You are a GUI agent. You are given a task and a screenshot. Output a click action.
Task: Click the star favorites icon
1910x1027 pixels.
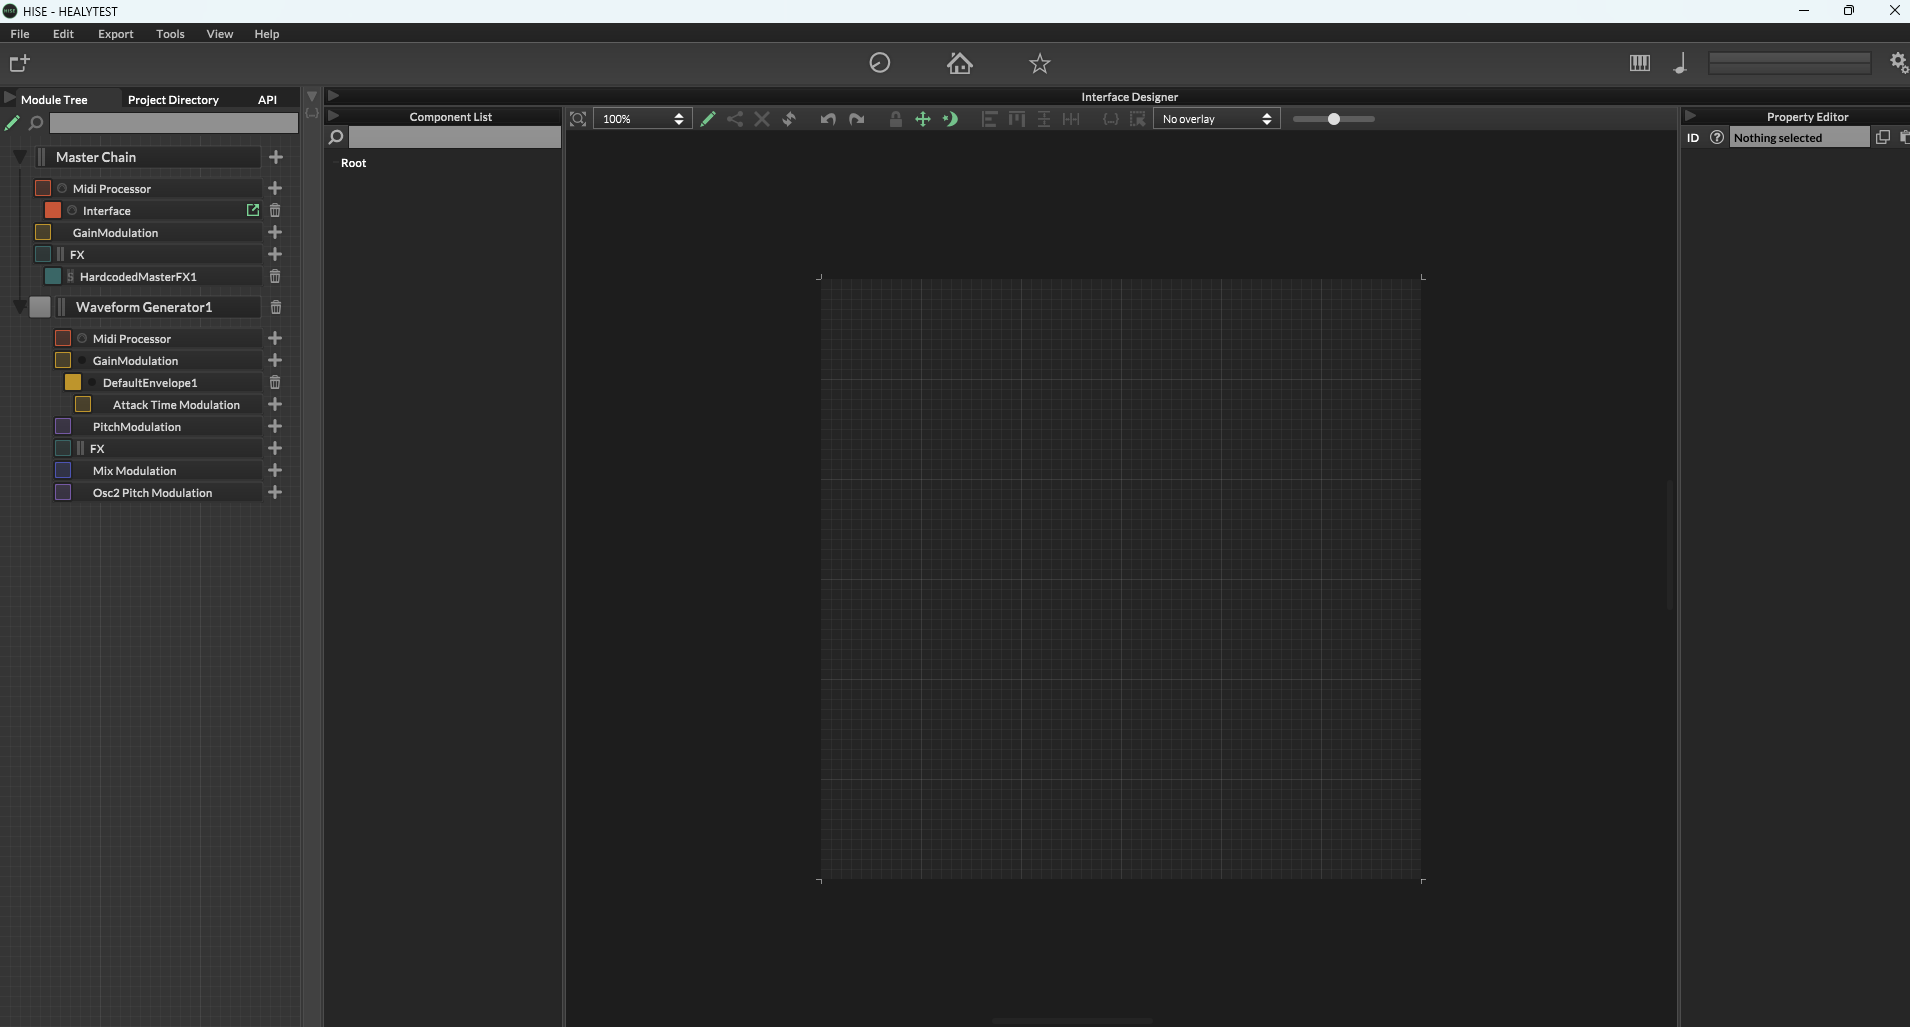(x=1040, y=64)
